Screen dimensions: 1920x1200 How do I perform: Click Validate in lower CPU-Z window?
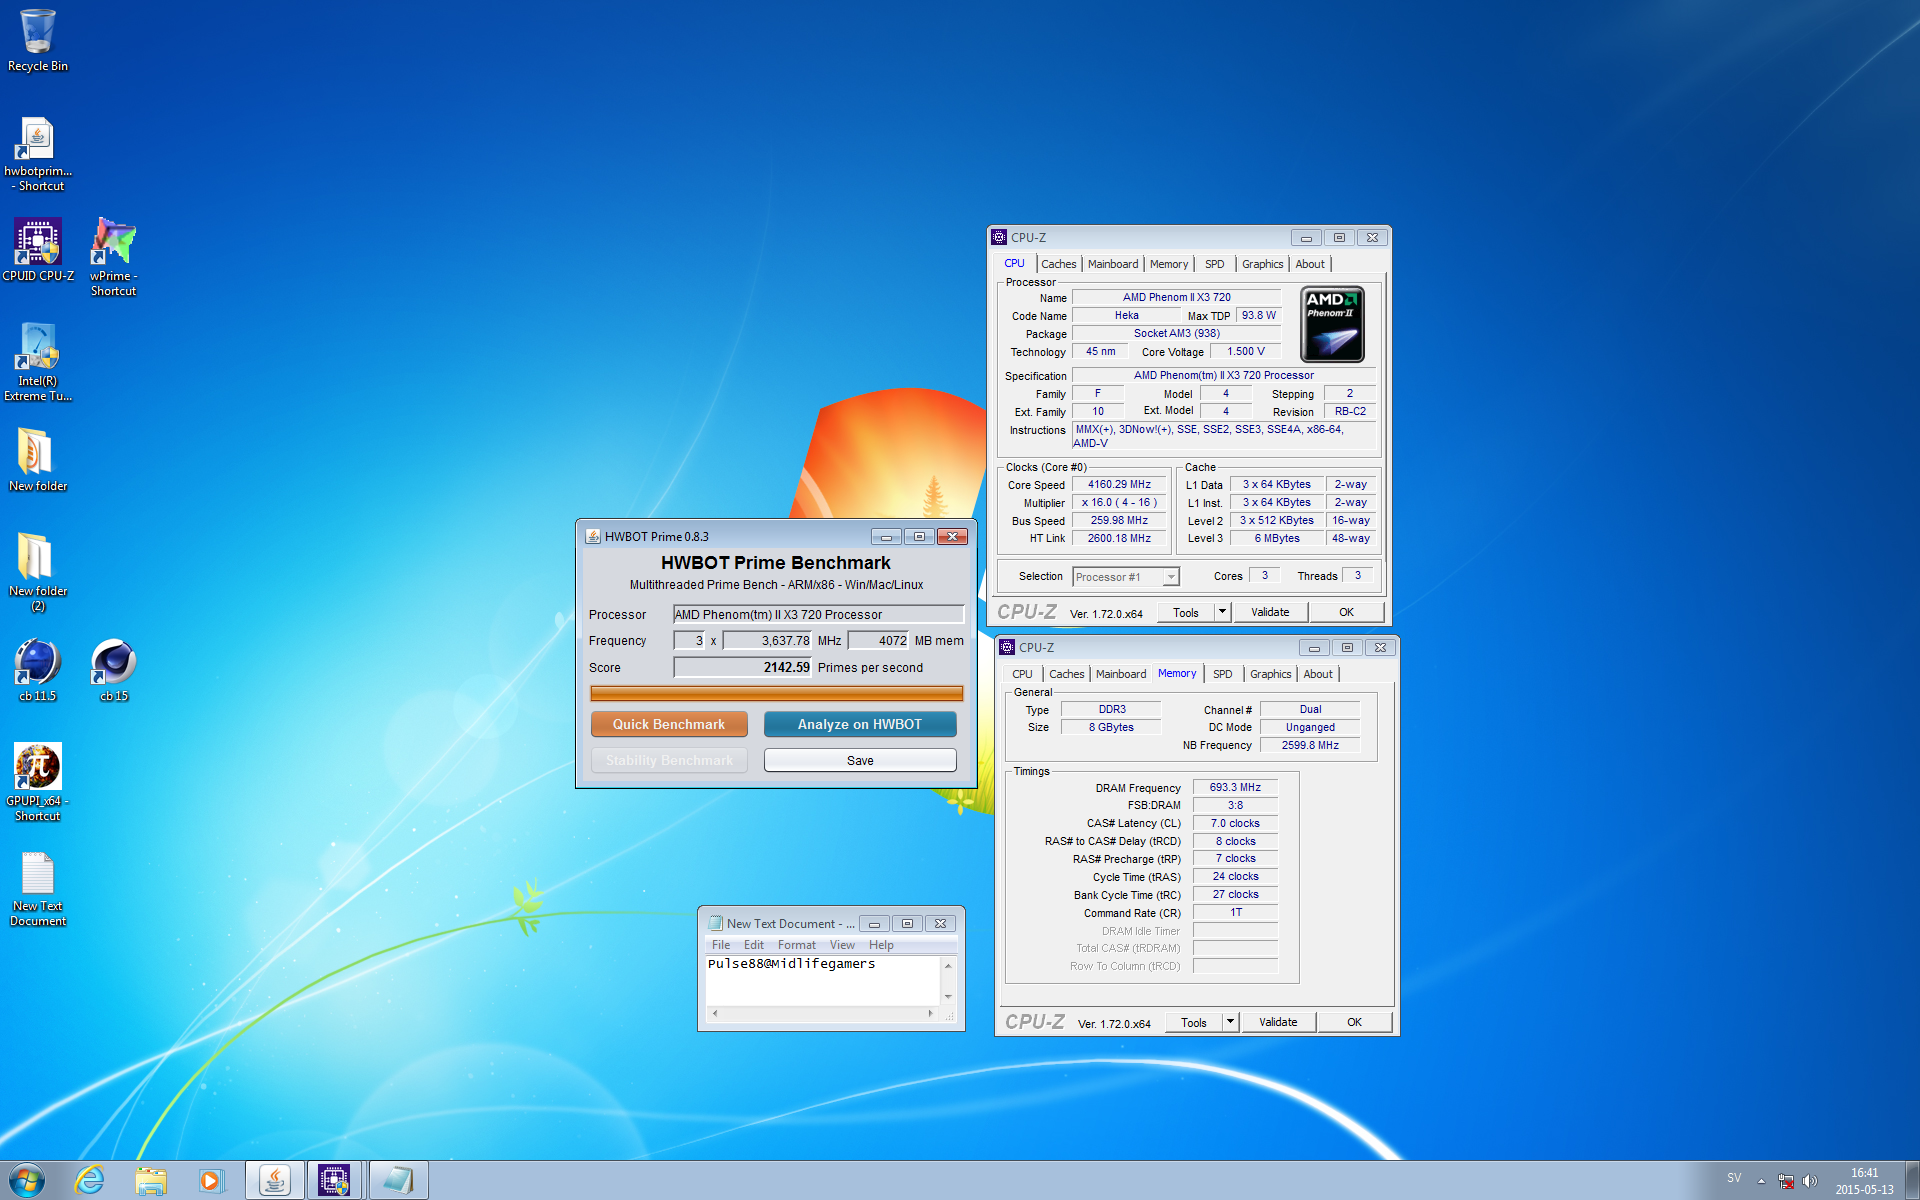click(x=1278, y=1022)
